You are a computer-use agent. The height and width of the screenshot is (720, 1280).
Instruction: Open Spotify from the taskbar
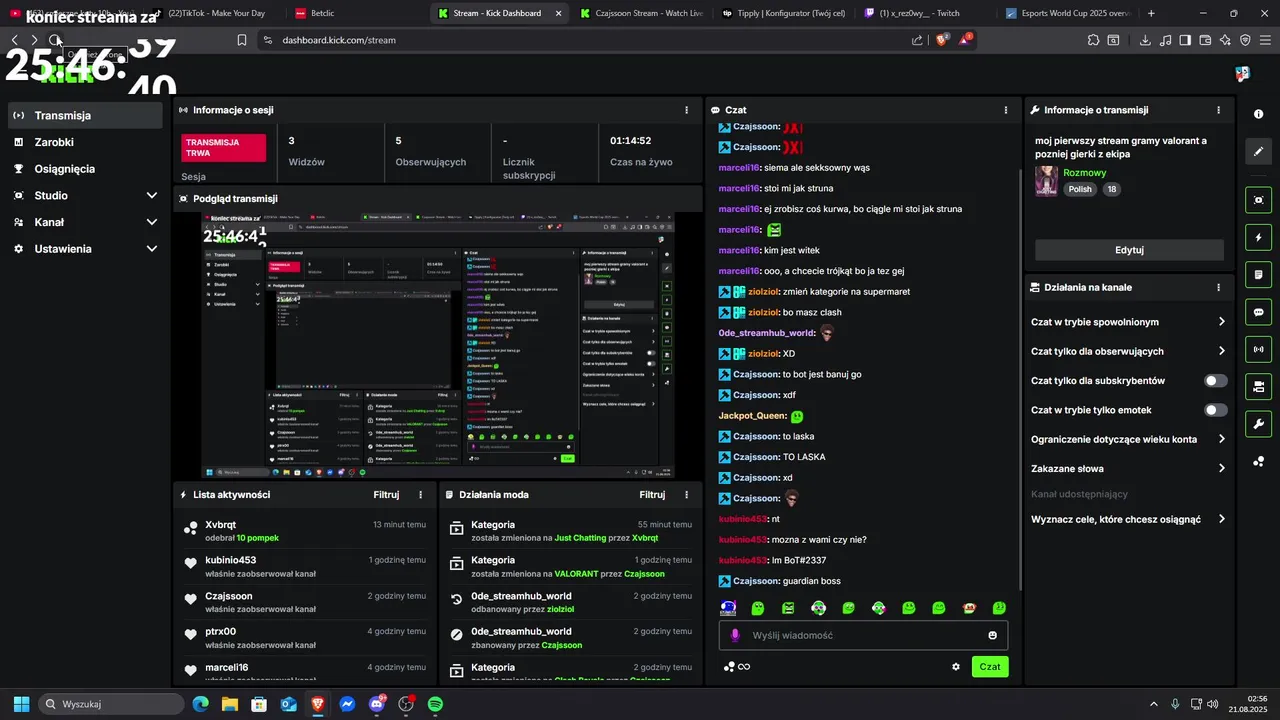(x=436, y=704)
